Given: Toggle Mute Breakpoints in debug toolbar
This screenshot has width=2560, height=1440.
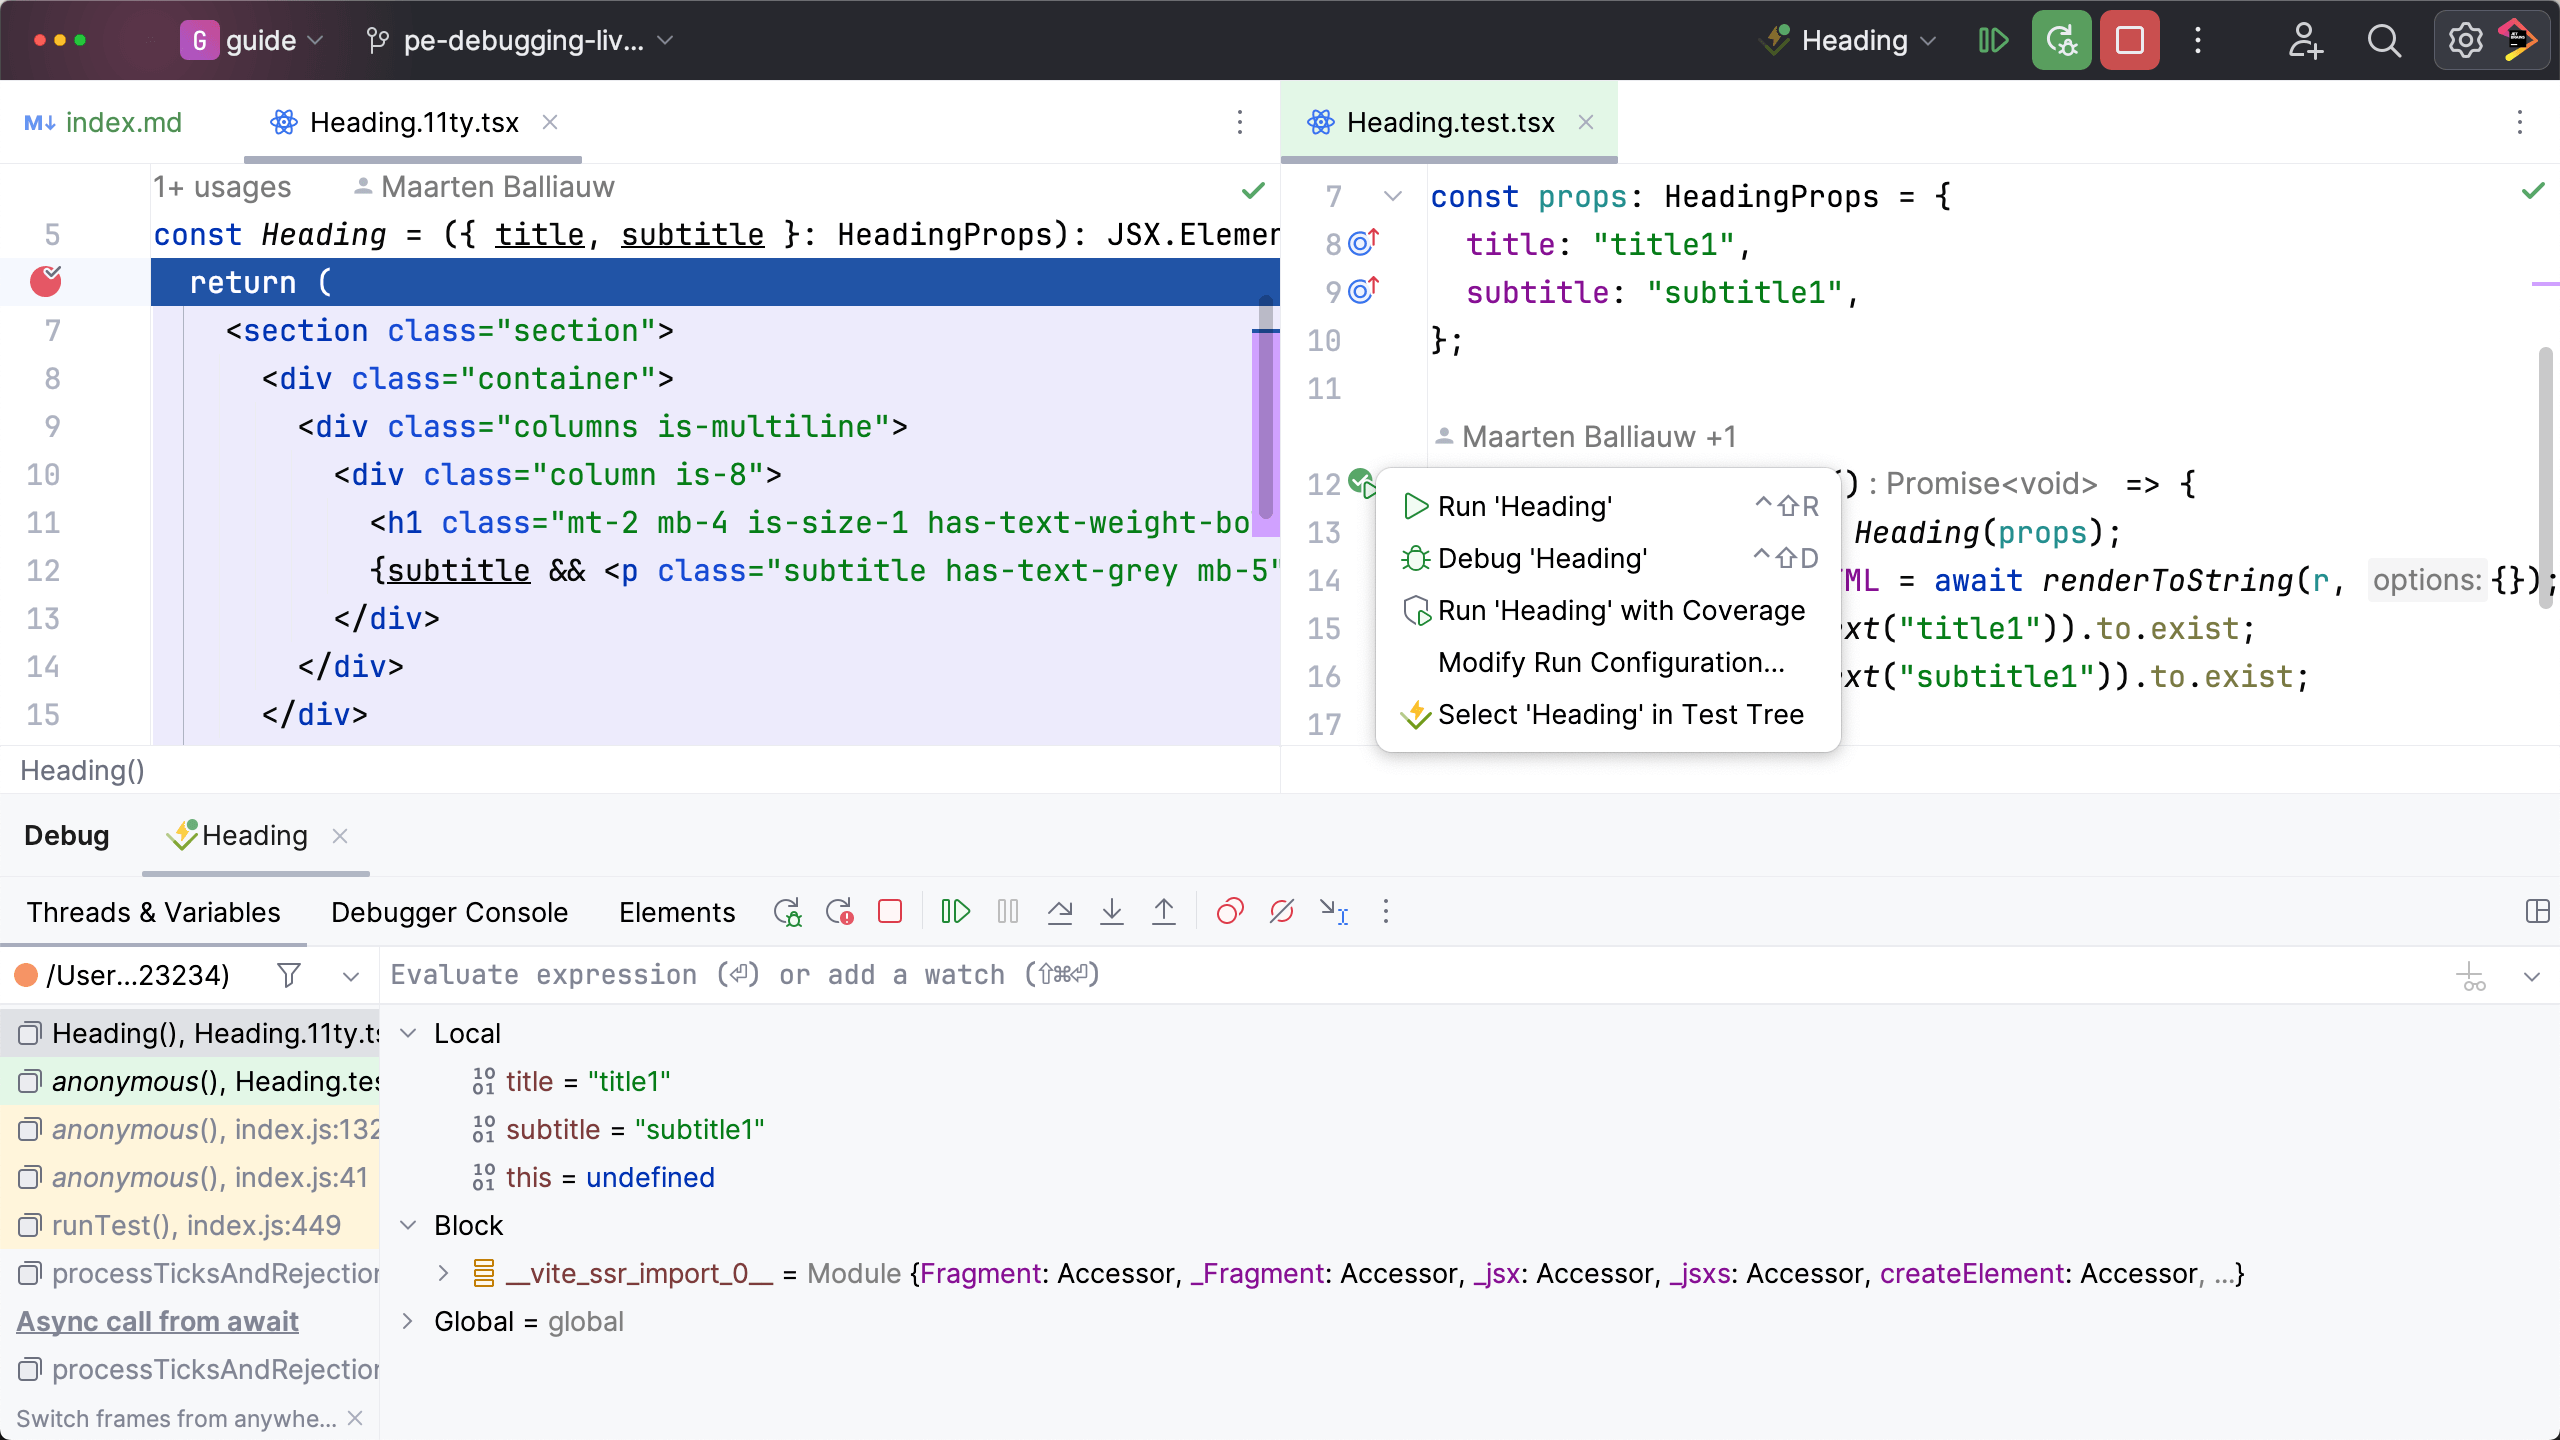Looking at the screenshot, I should (1282, 911).
